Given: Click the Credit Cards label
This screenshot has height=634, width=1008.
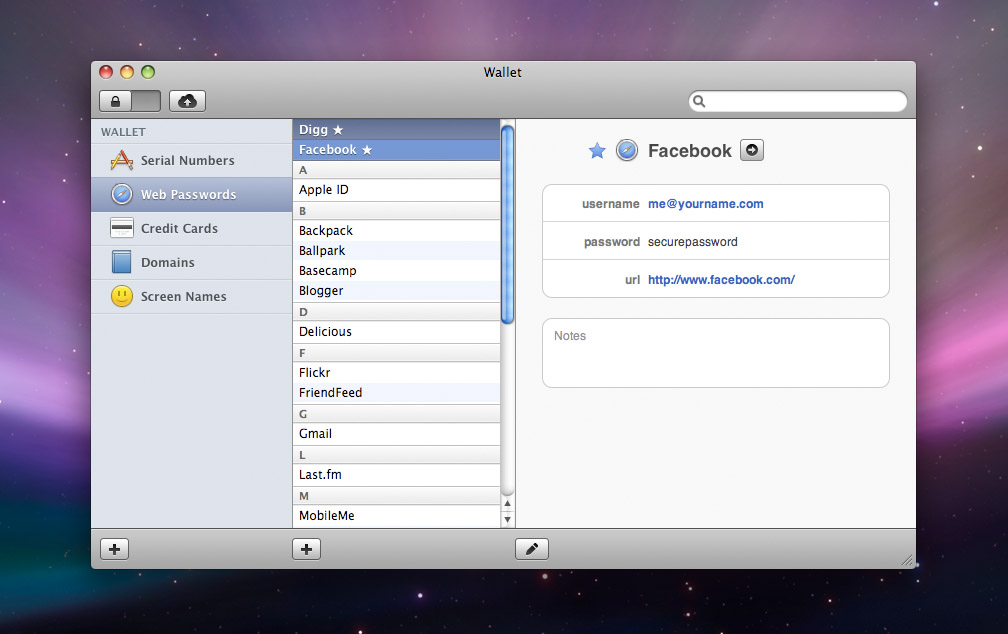Looking at the screenshot, I should pos(179,228).
